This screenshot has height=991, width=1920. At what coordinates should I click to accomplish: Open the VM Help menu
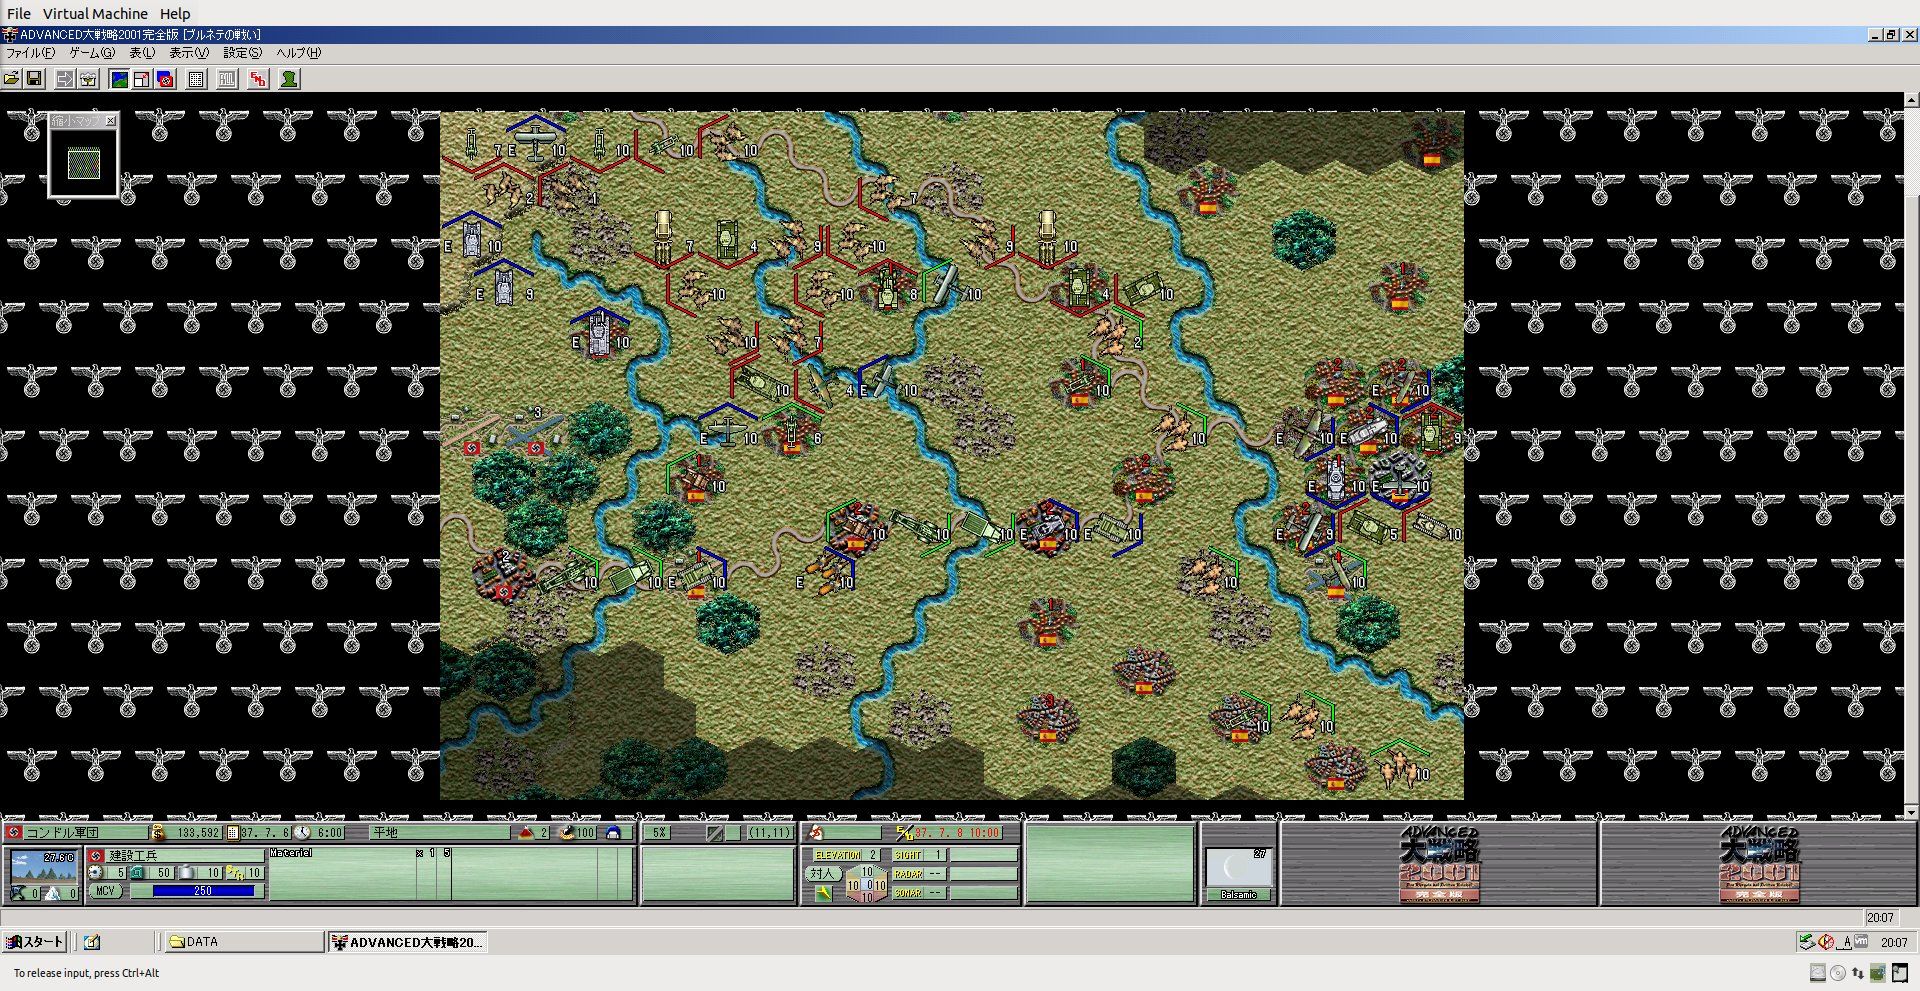[x=175, y=14]
